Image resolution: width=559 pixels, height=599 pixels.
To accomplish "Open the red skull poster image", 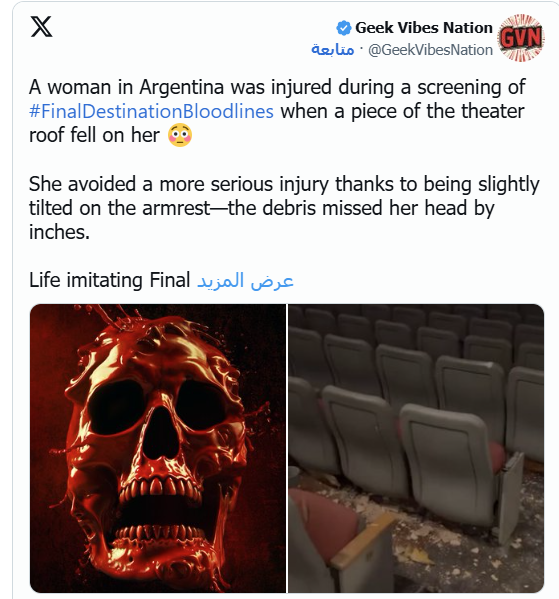I will [x=158, y=448].
